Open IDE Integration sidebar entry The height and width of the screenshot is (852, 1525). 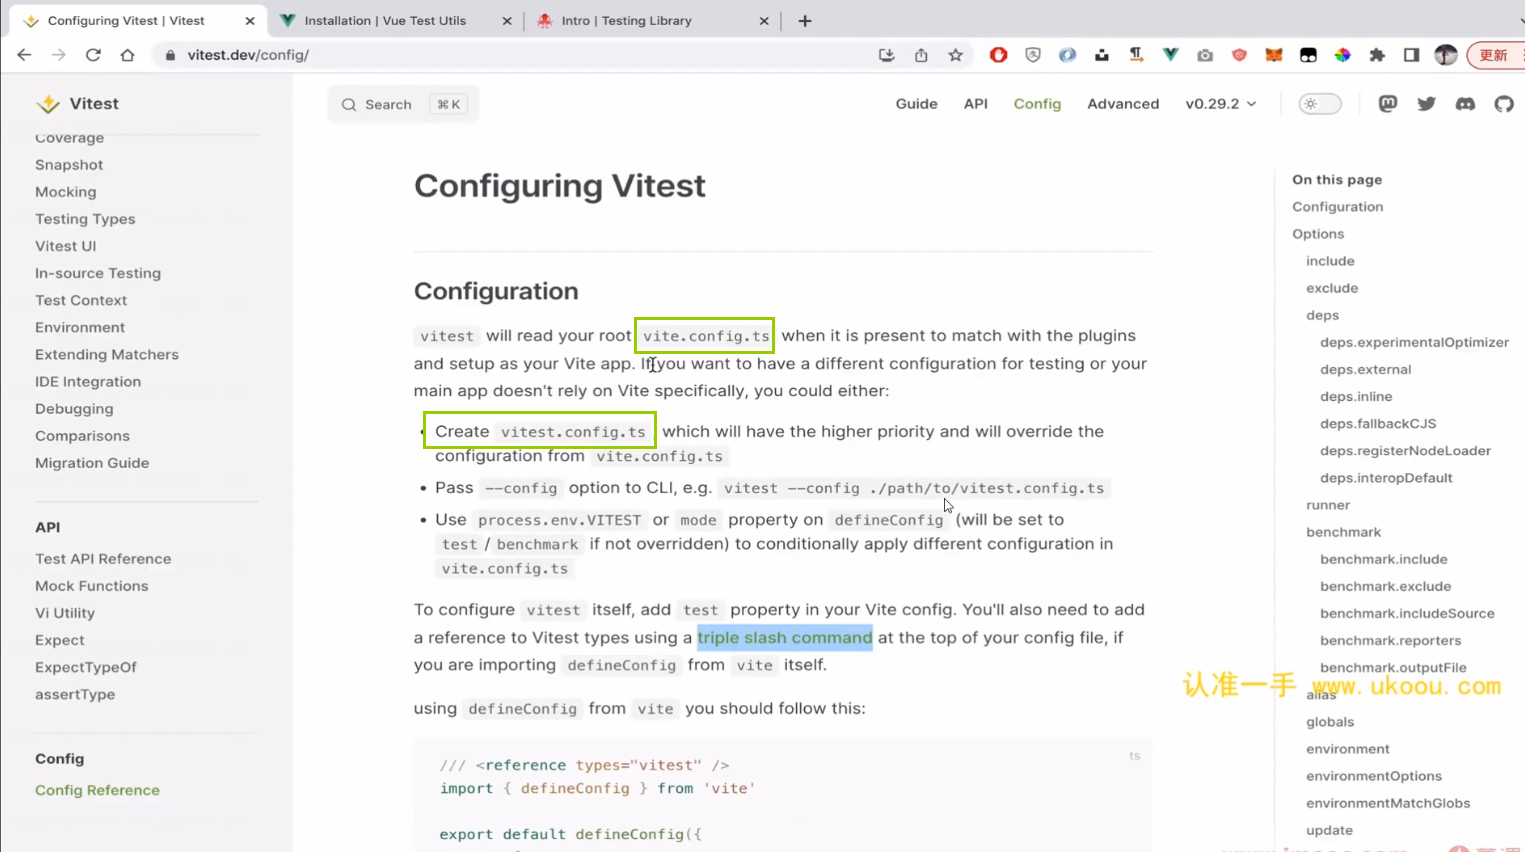(x=88, y=381)
